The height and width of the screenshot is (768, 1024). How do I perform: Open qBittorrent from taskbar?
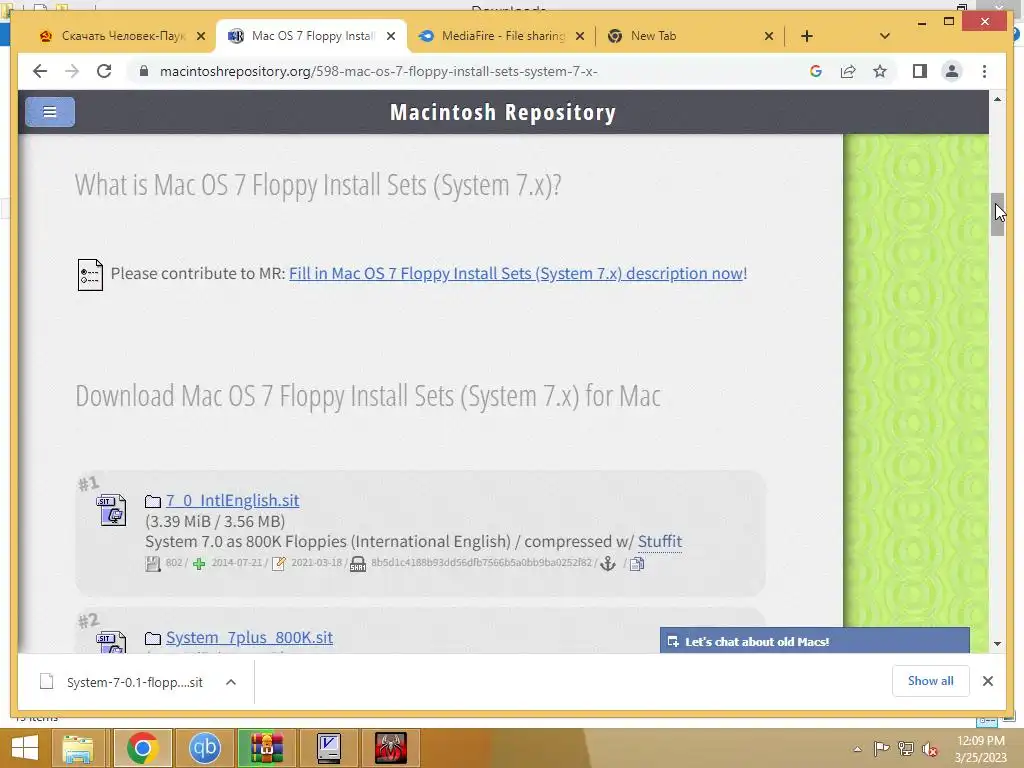point(204,748)
